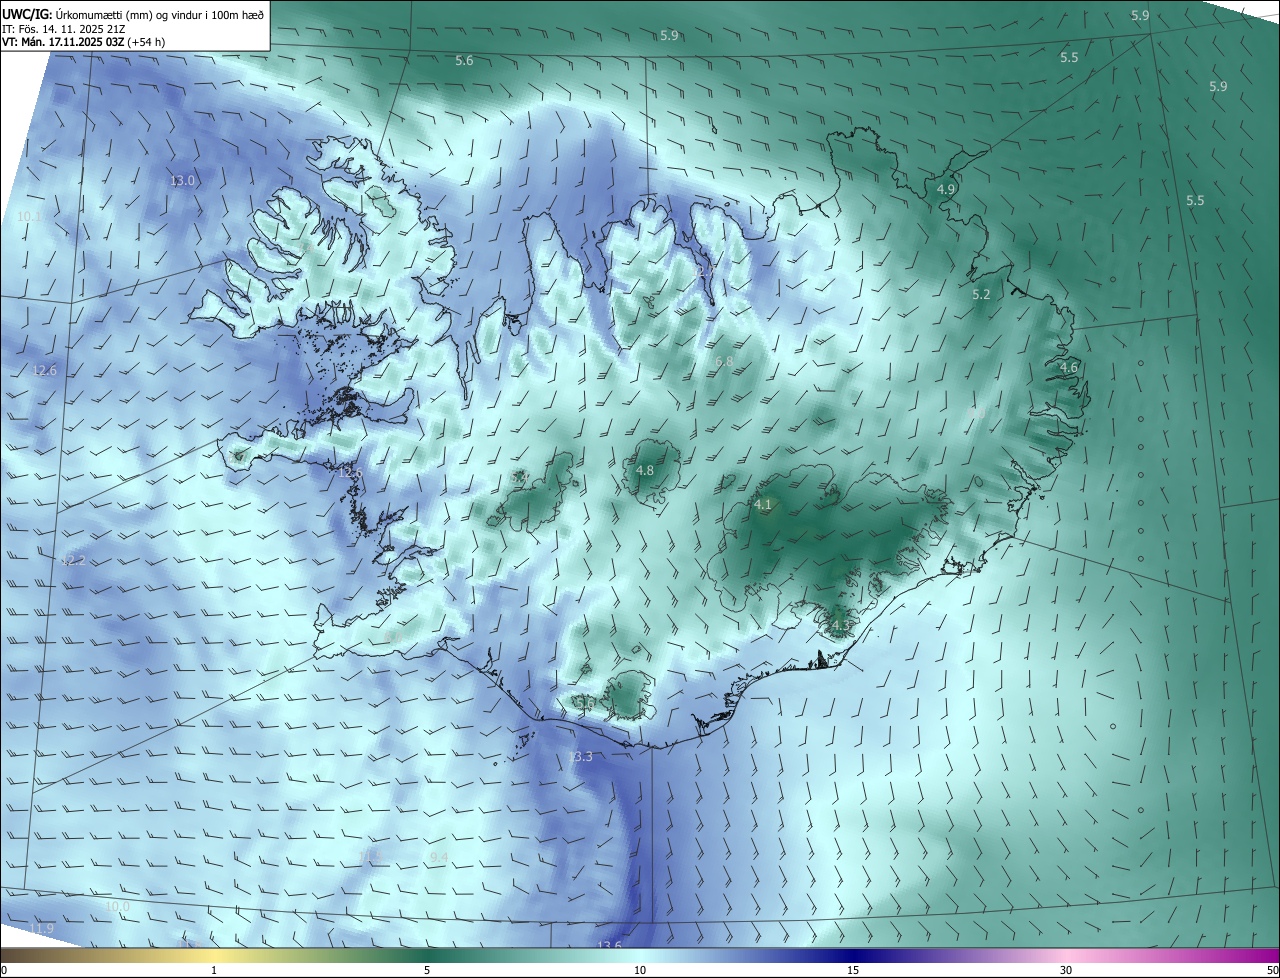
Task: Click the '10' tick on the color scale
Action: tap(640, 970)
